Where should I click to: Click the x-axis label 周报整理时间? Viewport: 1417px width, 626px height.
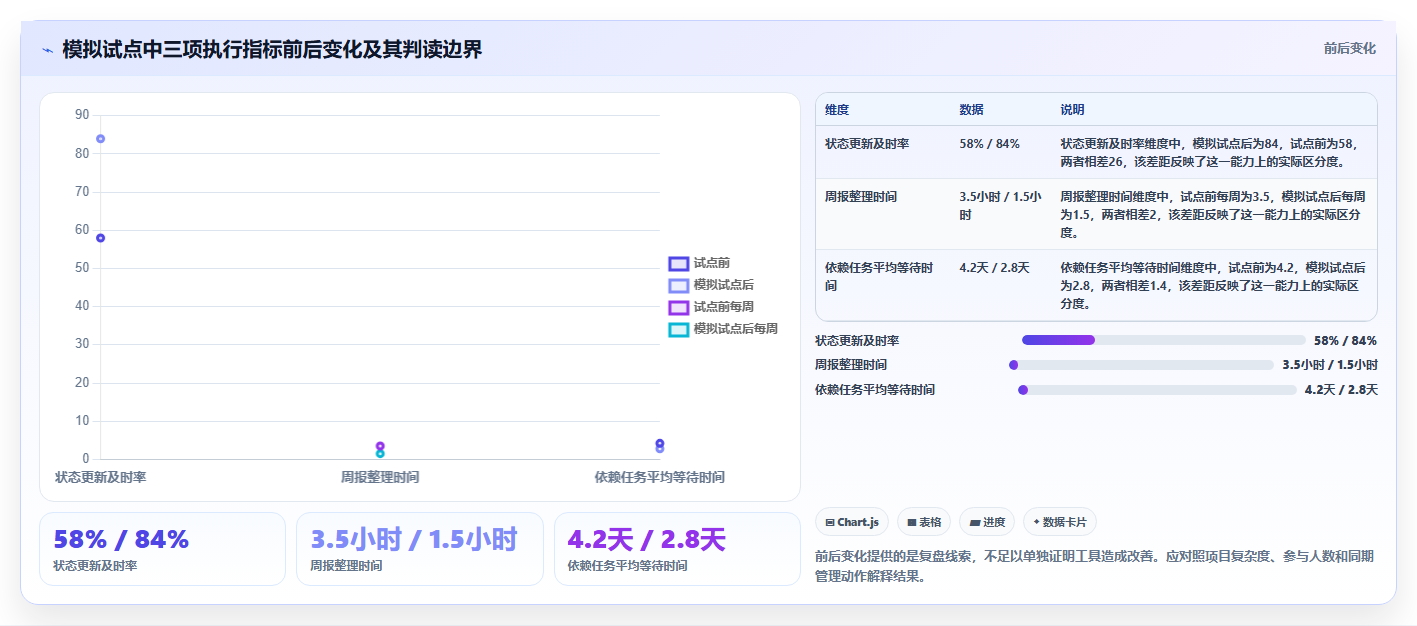coord(380,478)
